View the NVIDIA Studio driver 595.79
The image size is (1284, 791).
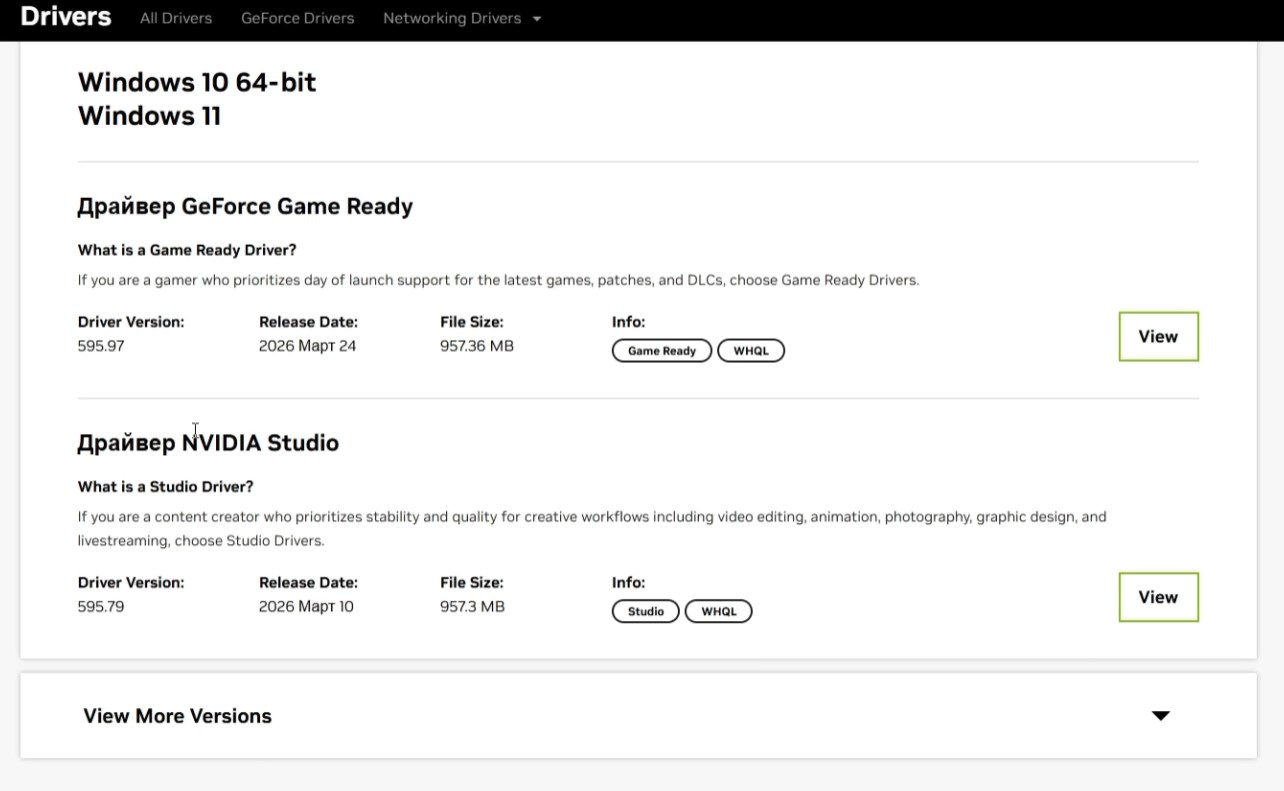pos(1158,597)
